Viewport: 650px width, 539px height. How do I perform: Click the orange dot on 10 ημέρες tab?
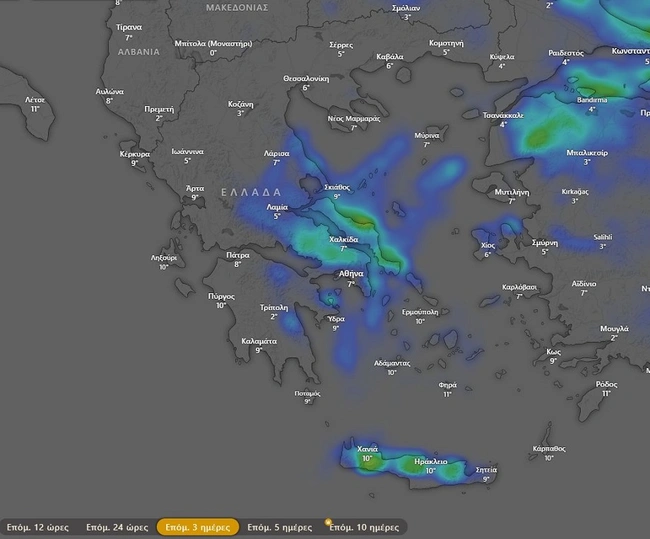[x=328, y=521]
